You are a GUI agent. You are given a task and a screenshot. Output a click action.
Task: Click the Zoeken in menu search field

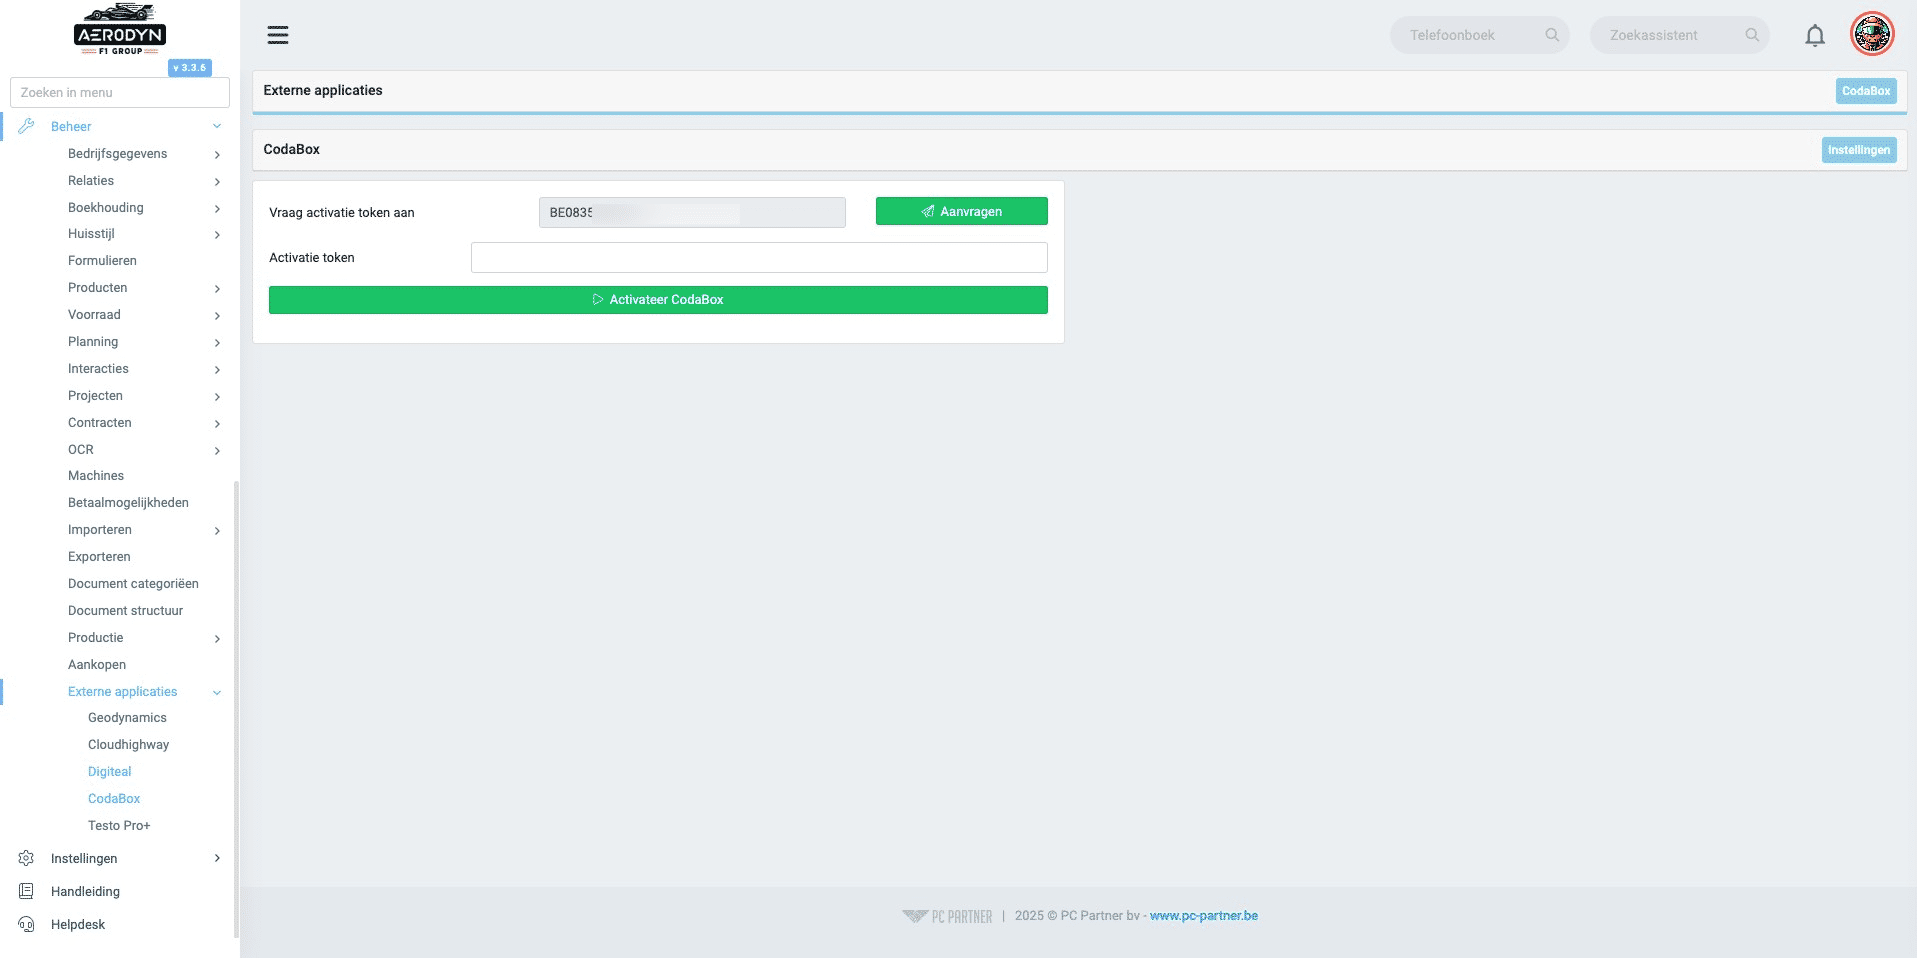point(120,93)
